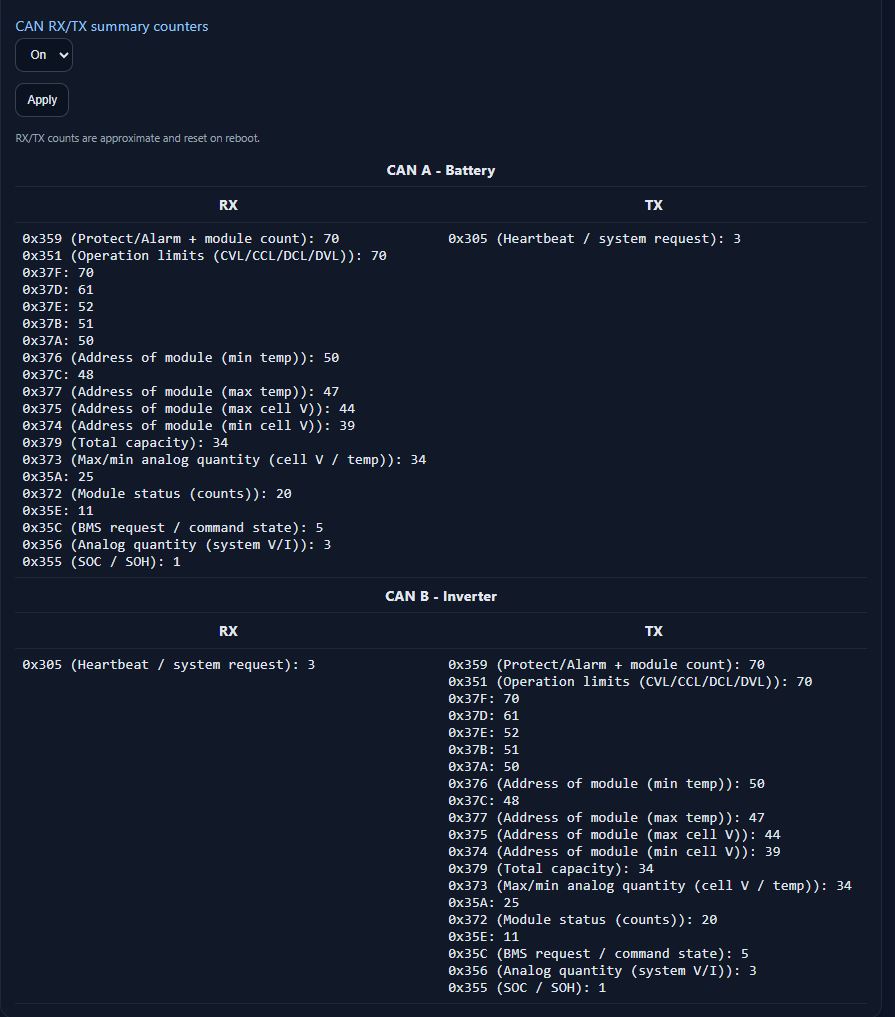
Task: Click the 0x305 Heartbeat entry in CAN B RX
Action: click(168, 664)
